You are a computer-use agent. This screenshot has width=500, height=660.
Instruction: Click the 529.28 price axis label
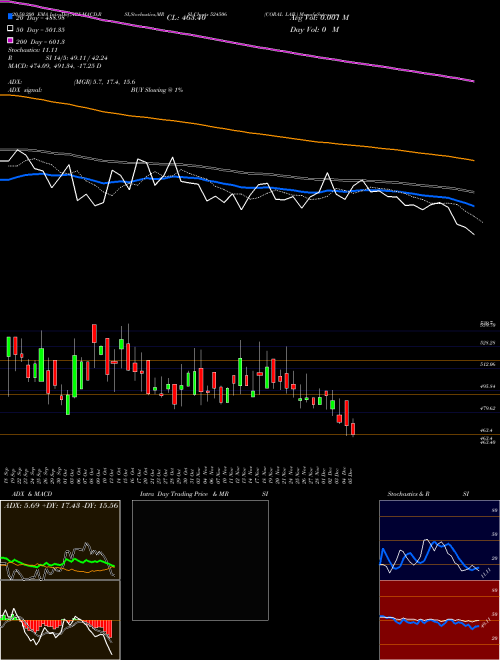(488, 343)
